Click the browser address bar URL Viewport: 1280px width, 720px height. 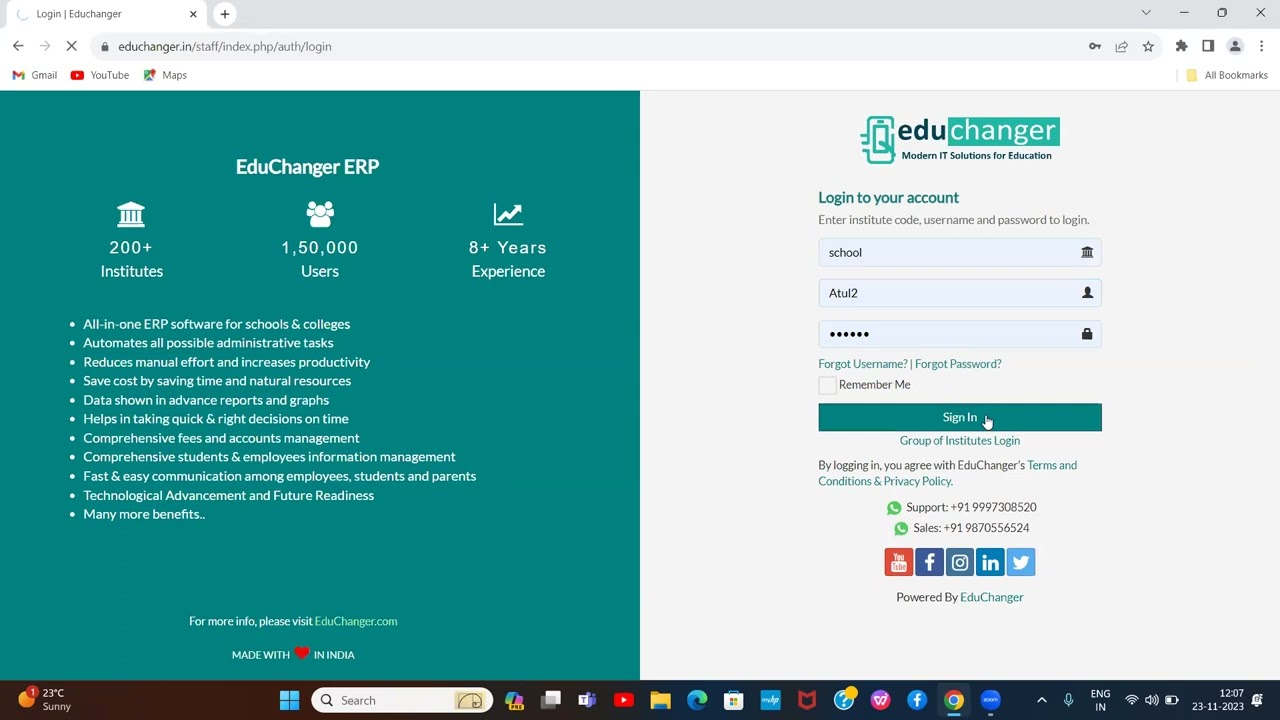tap(224, 46)
